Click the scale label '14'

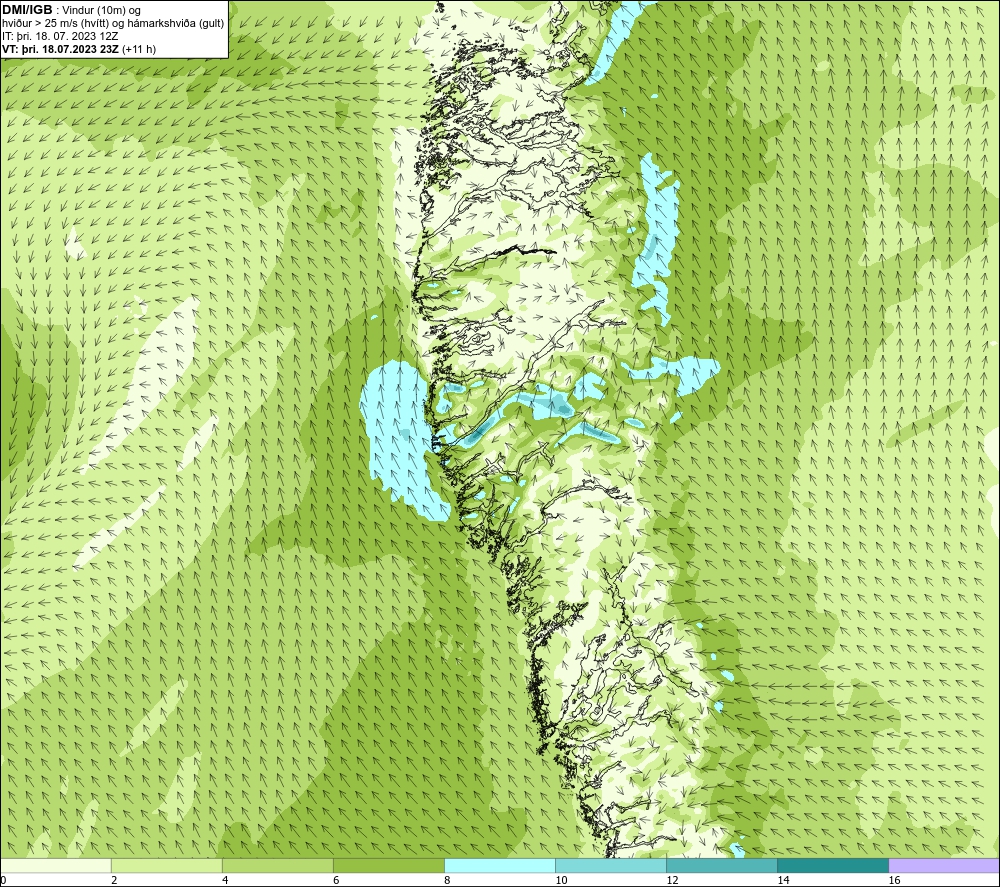point(783,881)
